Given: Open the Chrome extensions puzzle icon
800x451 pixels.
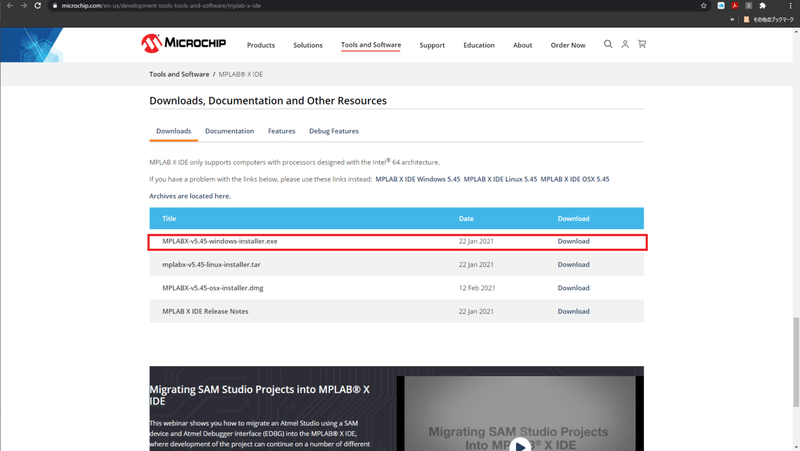Looking at the screenshot, I should 763,6.
